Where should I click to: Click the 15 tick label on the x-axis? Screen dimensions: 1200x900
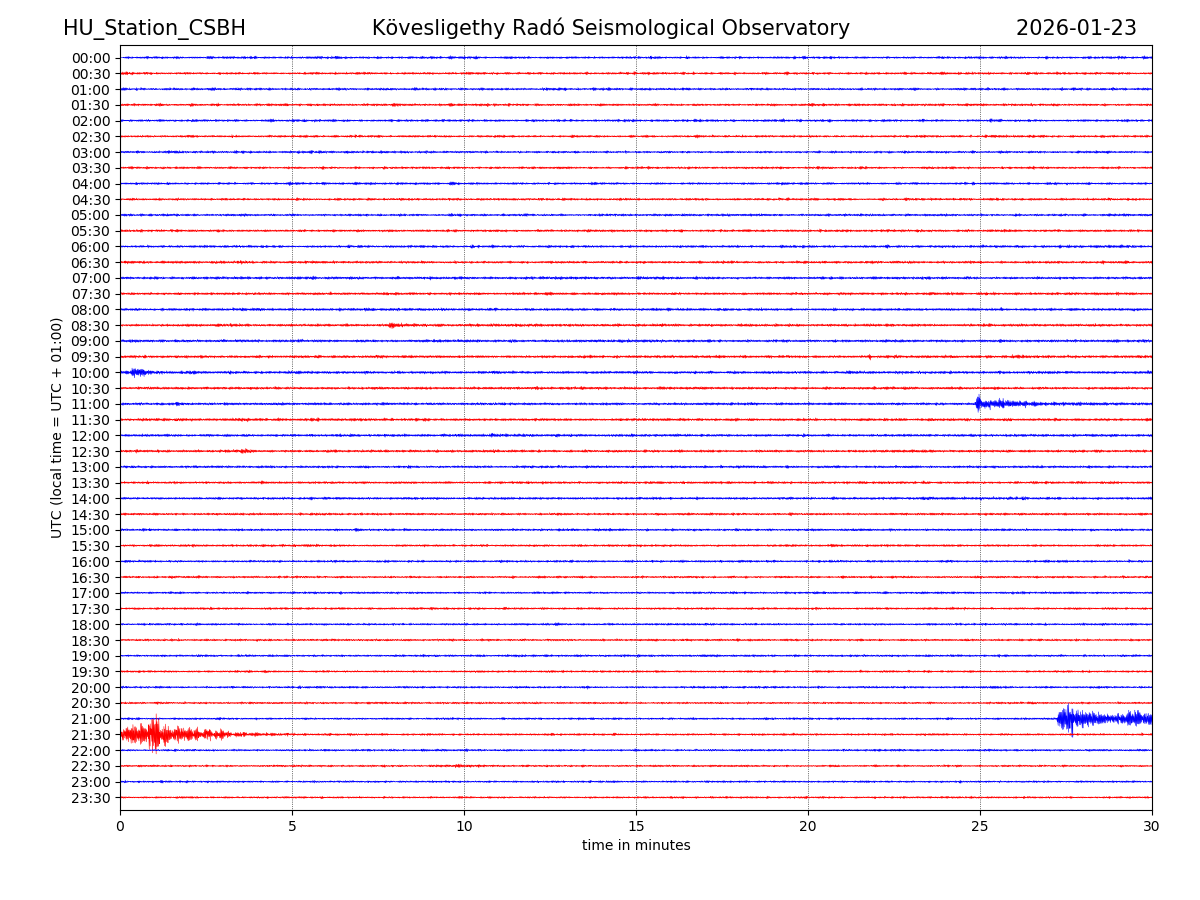[636, 827]
